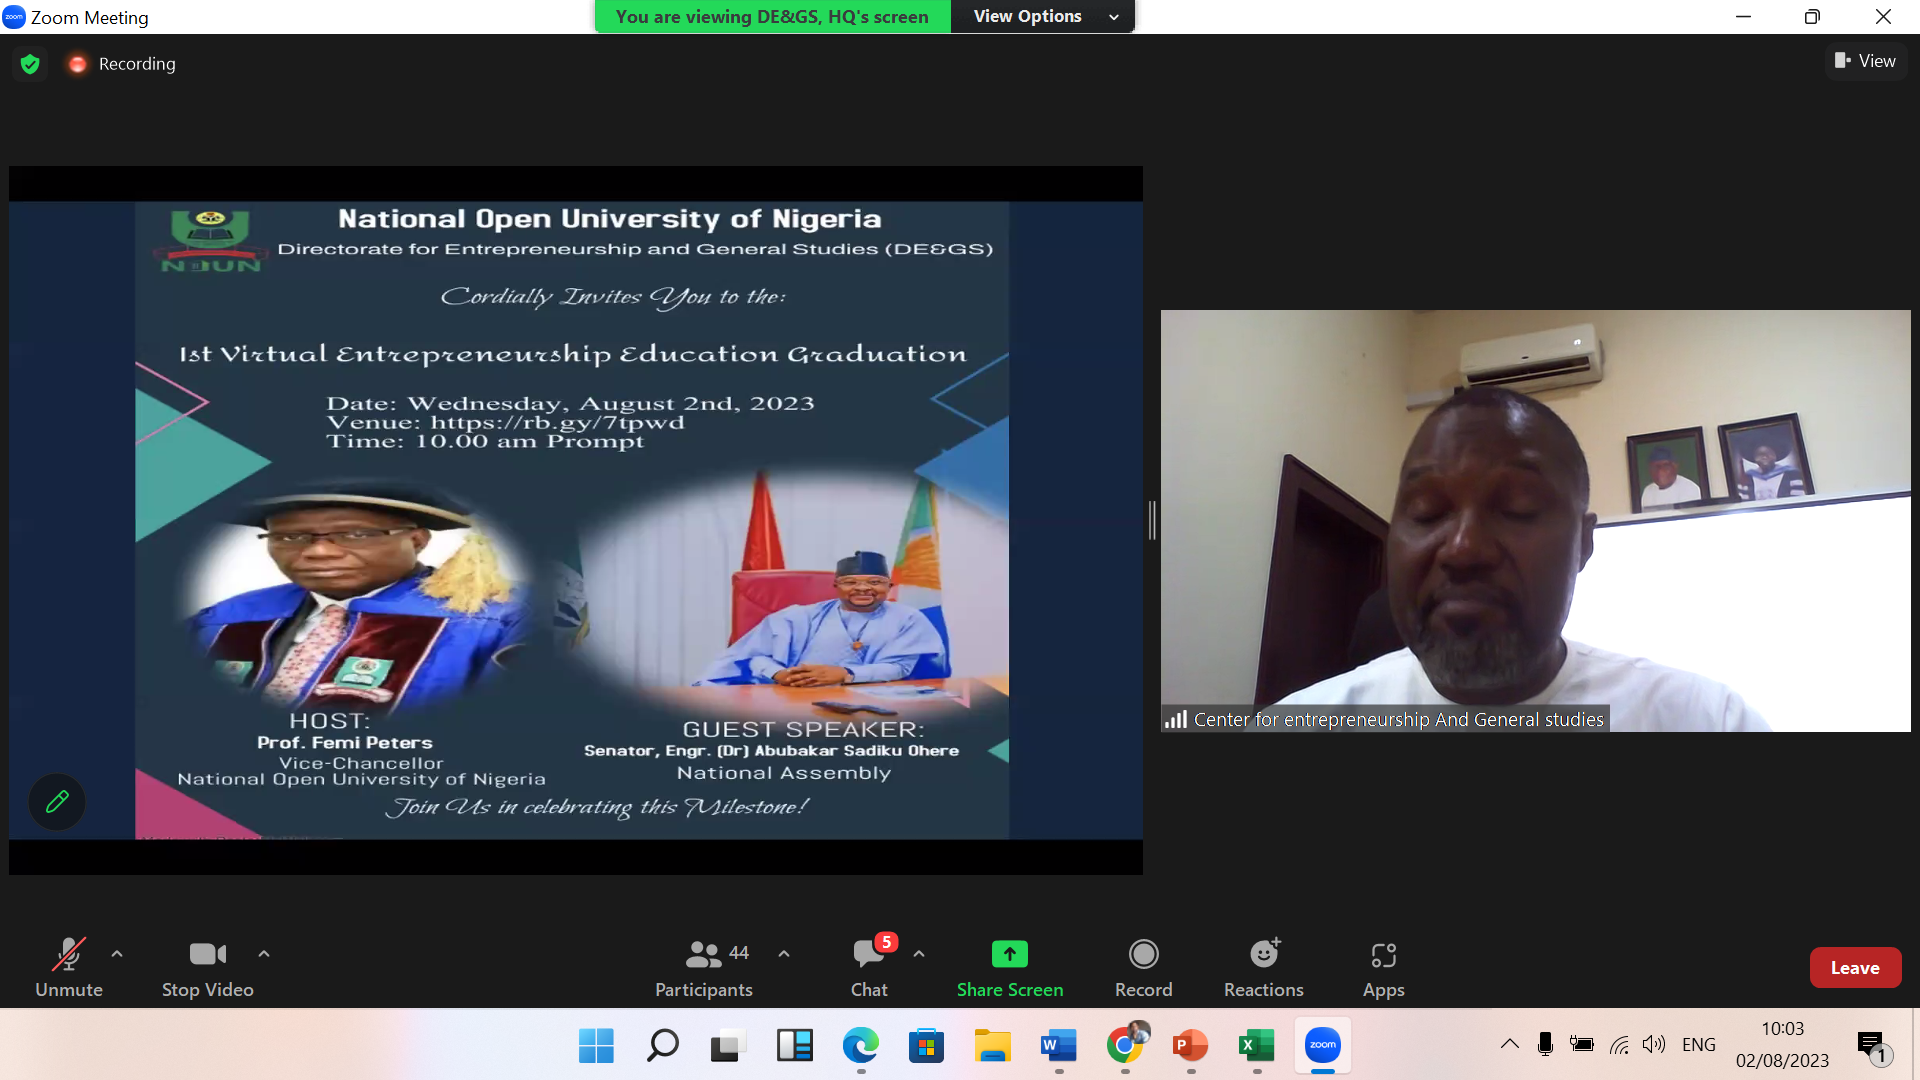Select the speaker video thumbnail

tap(1535, 520)
